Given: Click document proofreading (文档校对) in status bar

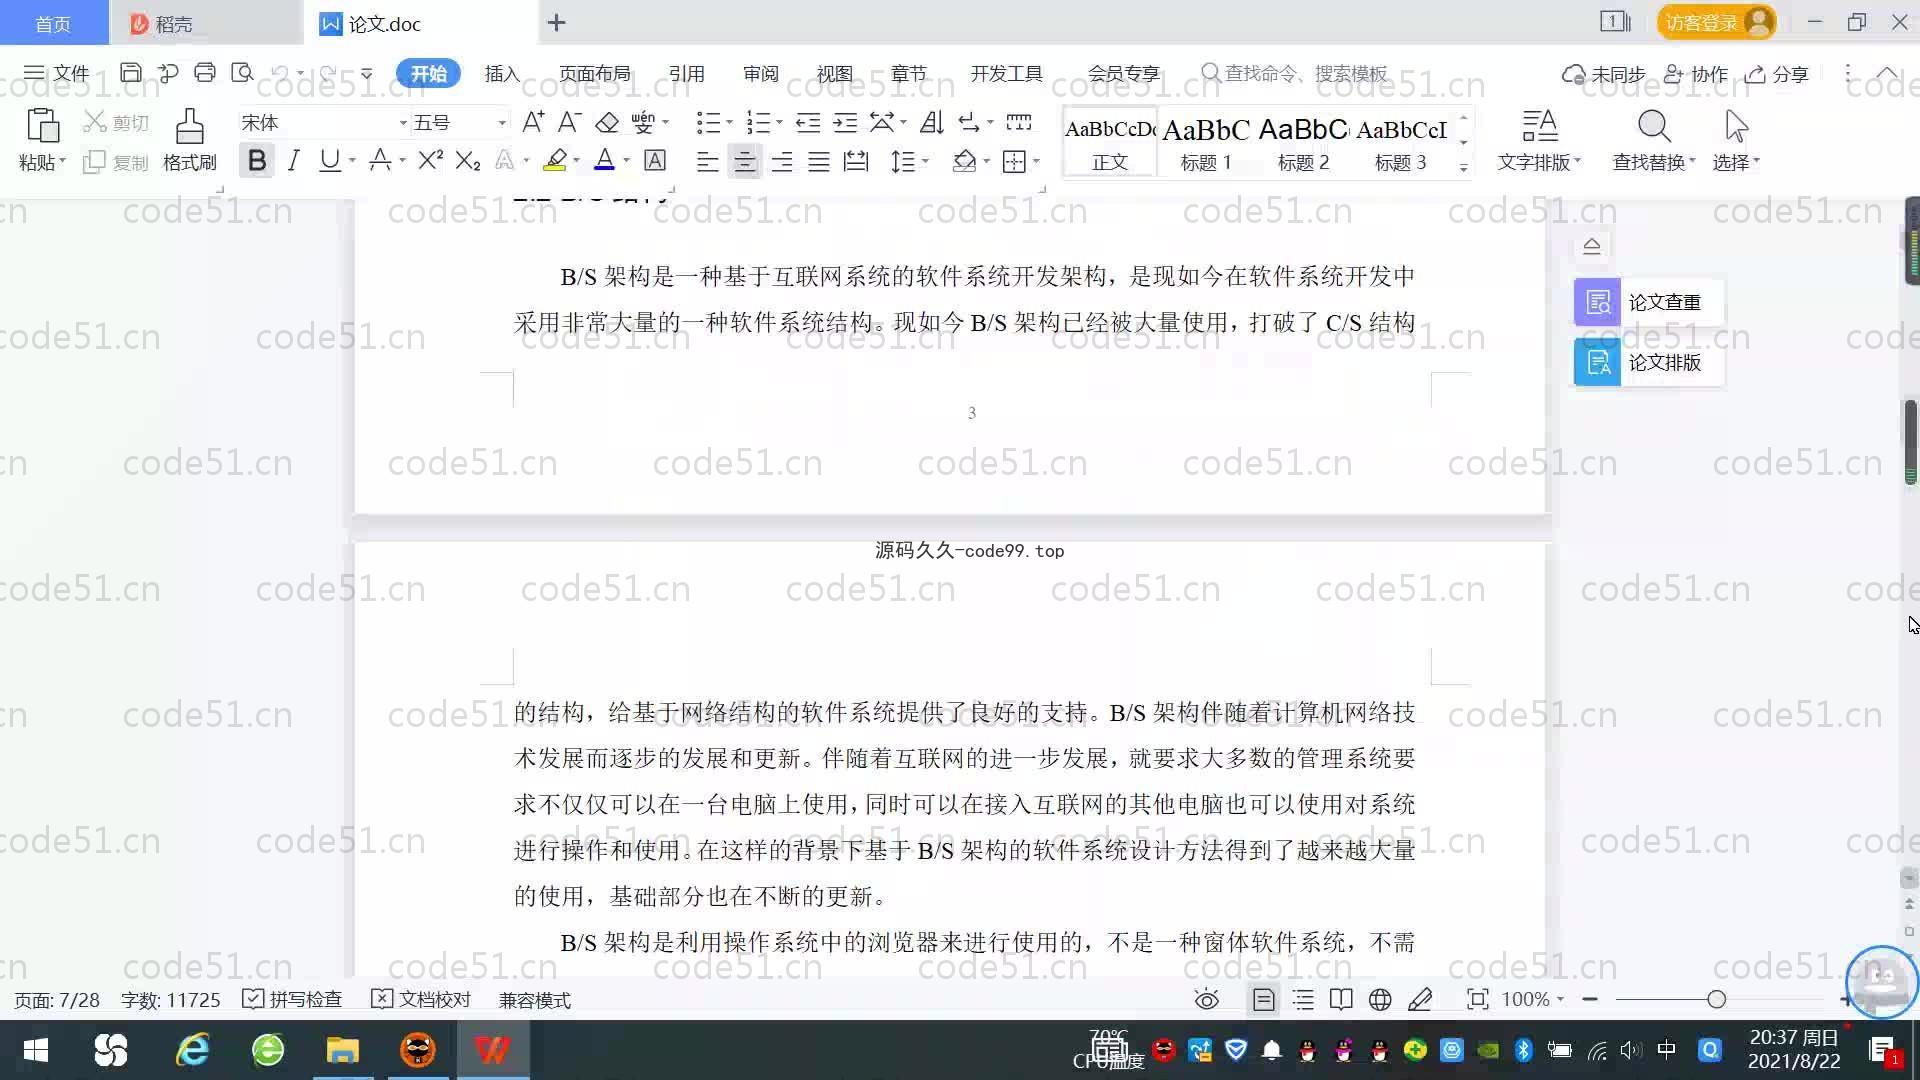Looking at the screenshot, I should click(421, 999).
